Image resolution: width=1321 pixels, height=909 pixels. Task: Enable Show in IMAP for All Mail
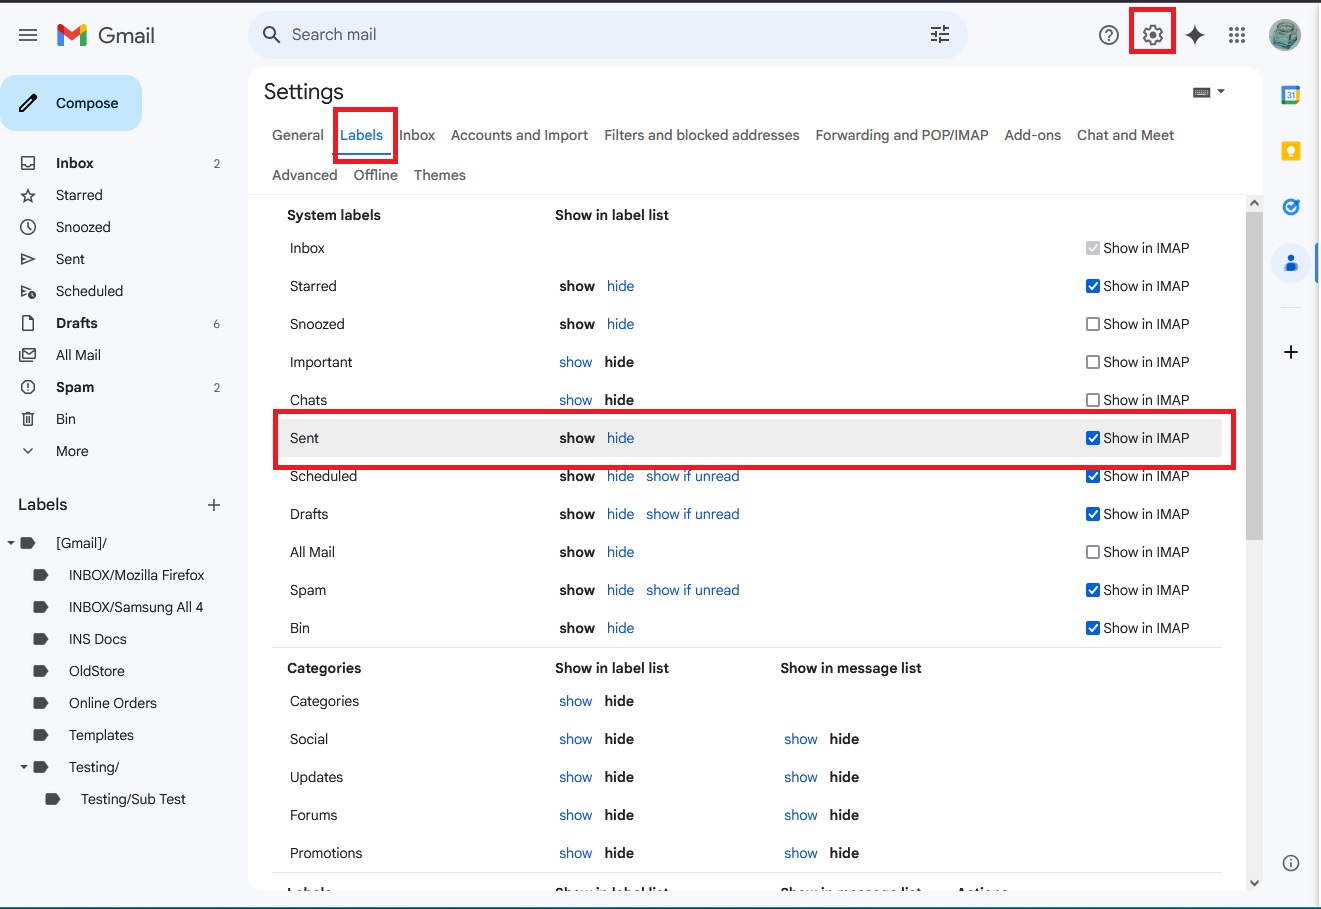pos(1093,552)
